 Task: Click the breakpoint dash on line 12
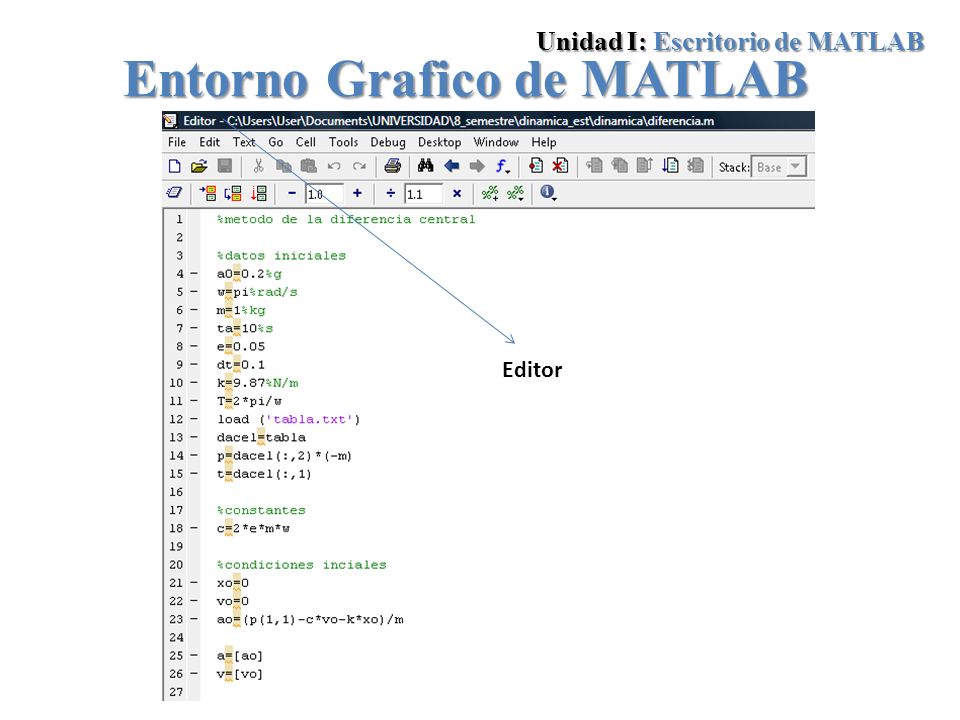(194, 419)
